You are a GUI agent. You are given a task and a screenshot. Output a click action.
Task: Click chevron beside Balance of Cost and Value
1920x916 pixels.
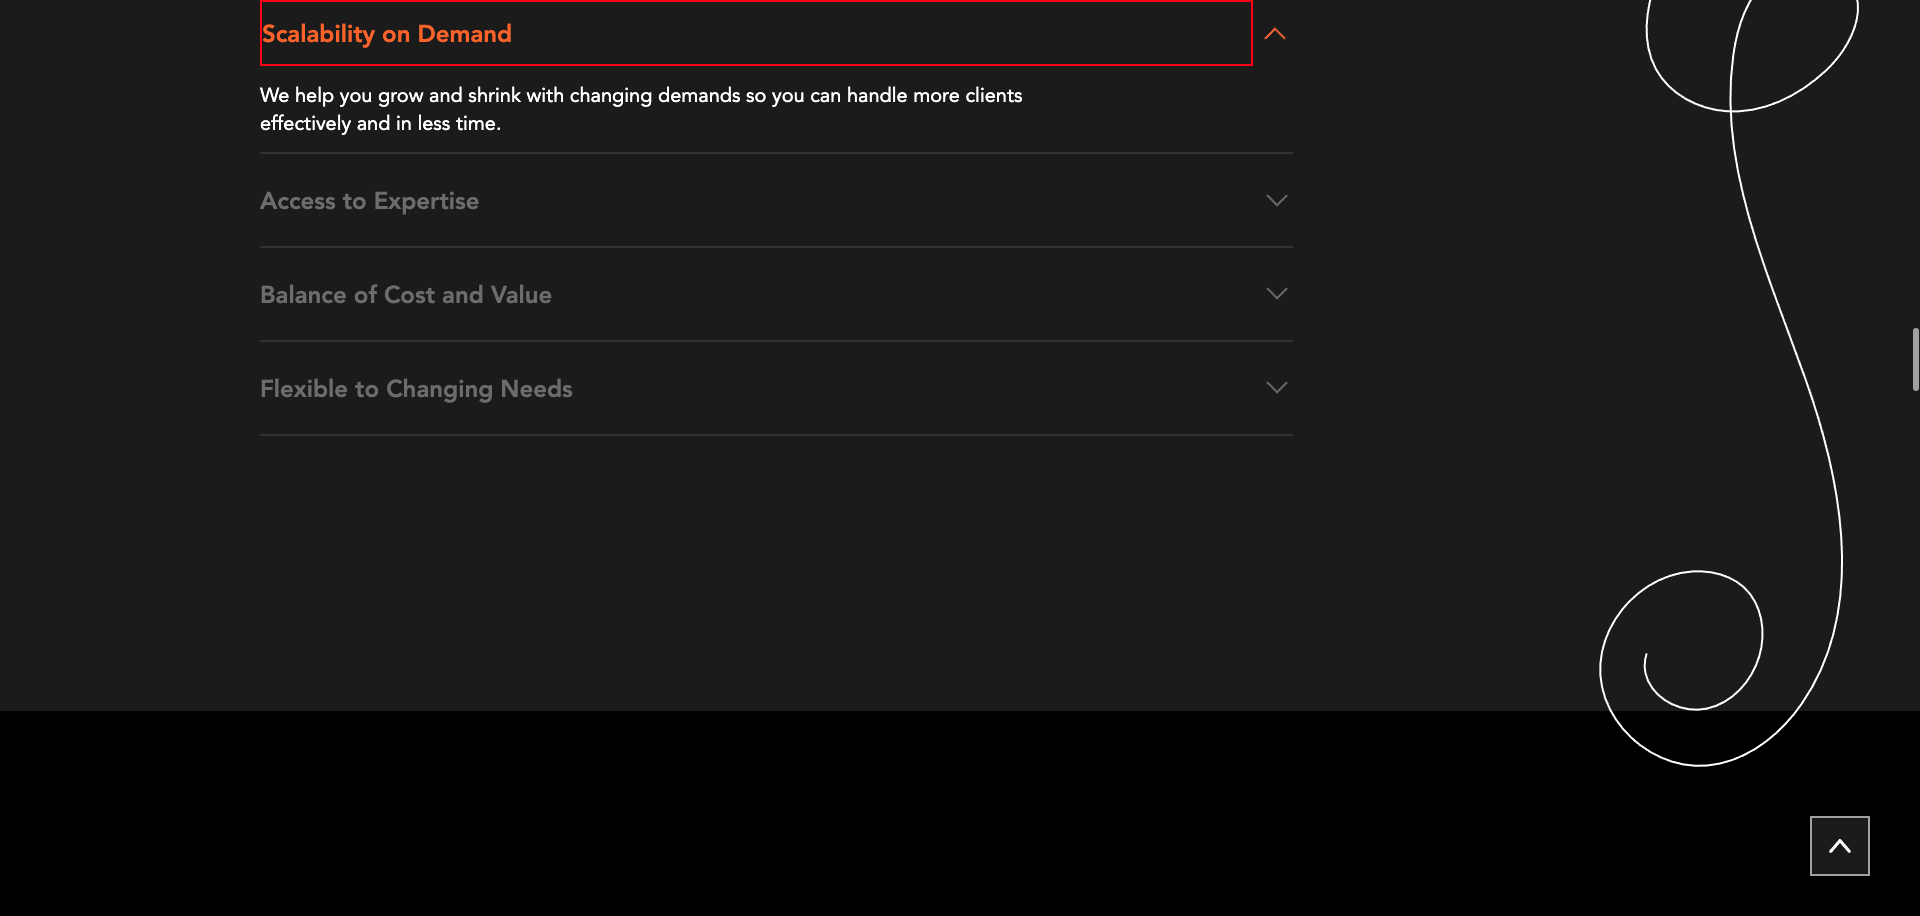[1276, 294]
